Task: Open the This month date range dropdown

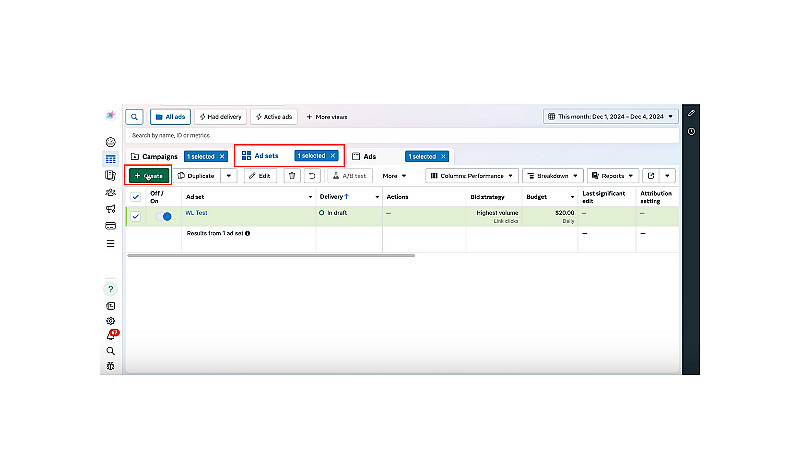Action: click(611, 117)
